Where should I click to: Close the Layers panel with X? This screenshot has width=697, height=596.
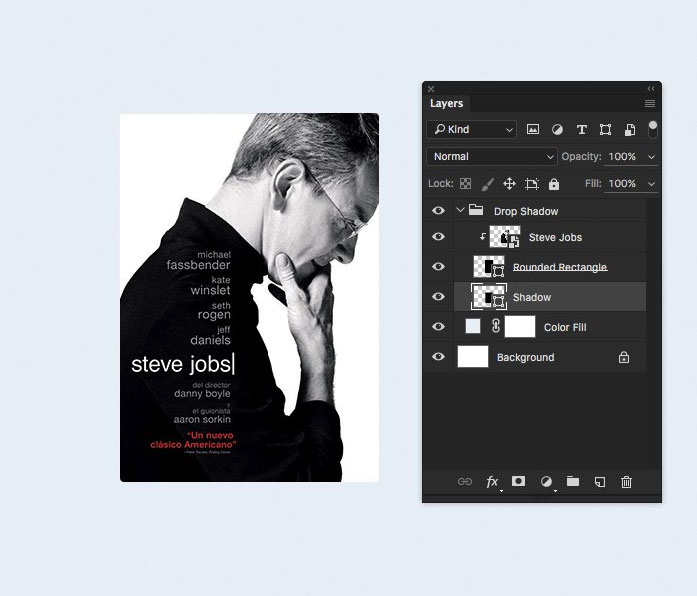(x=431, y=88)
